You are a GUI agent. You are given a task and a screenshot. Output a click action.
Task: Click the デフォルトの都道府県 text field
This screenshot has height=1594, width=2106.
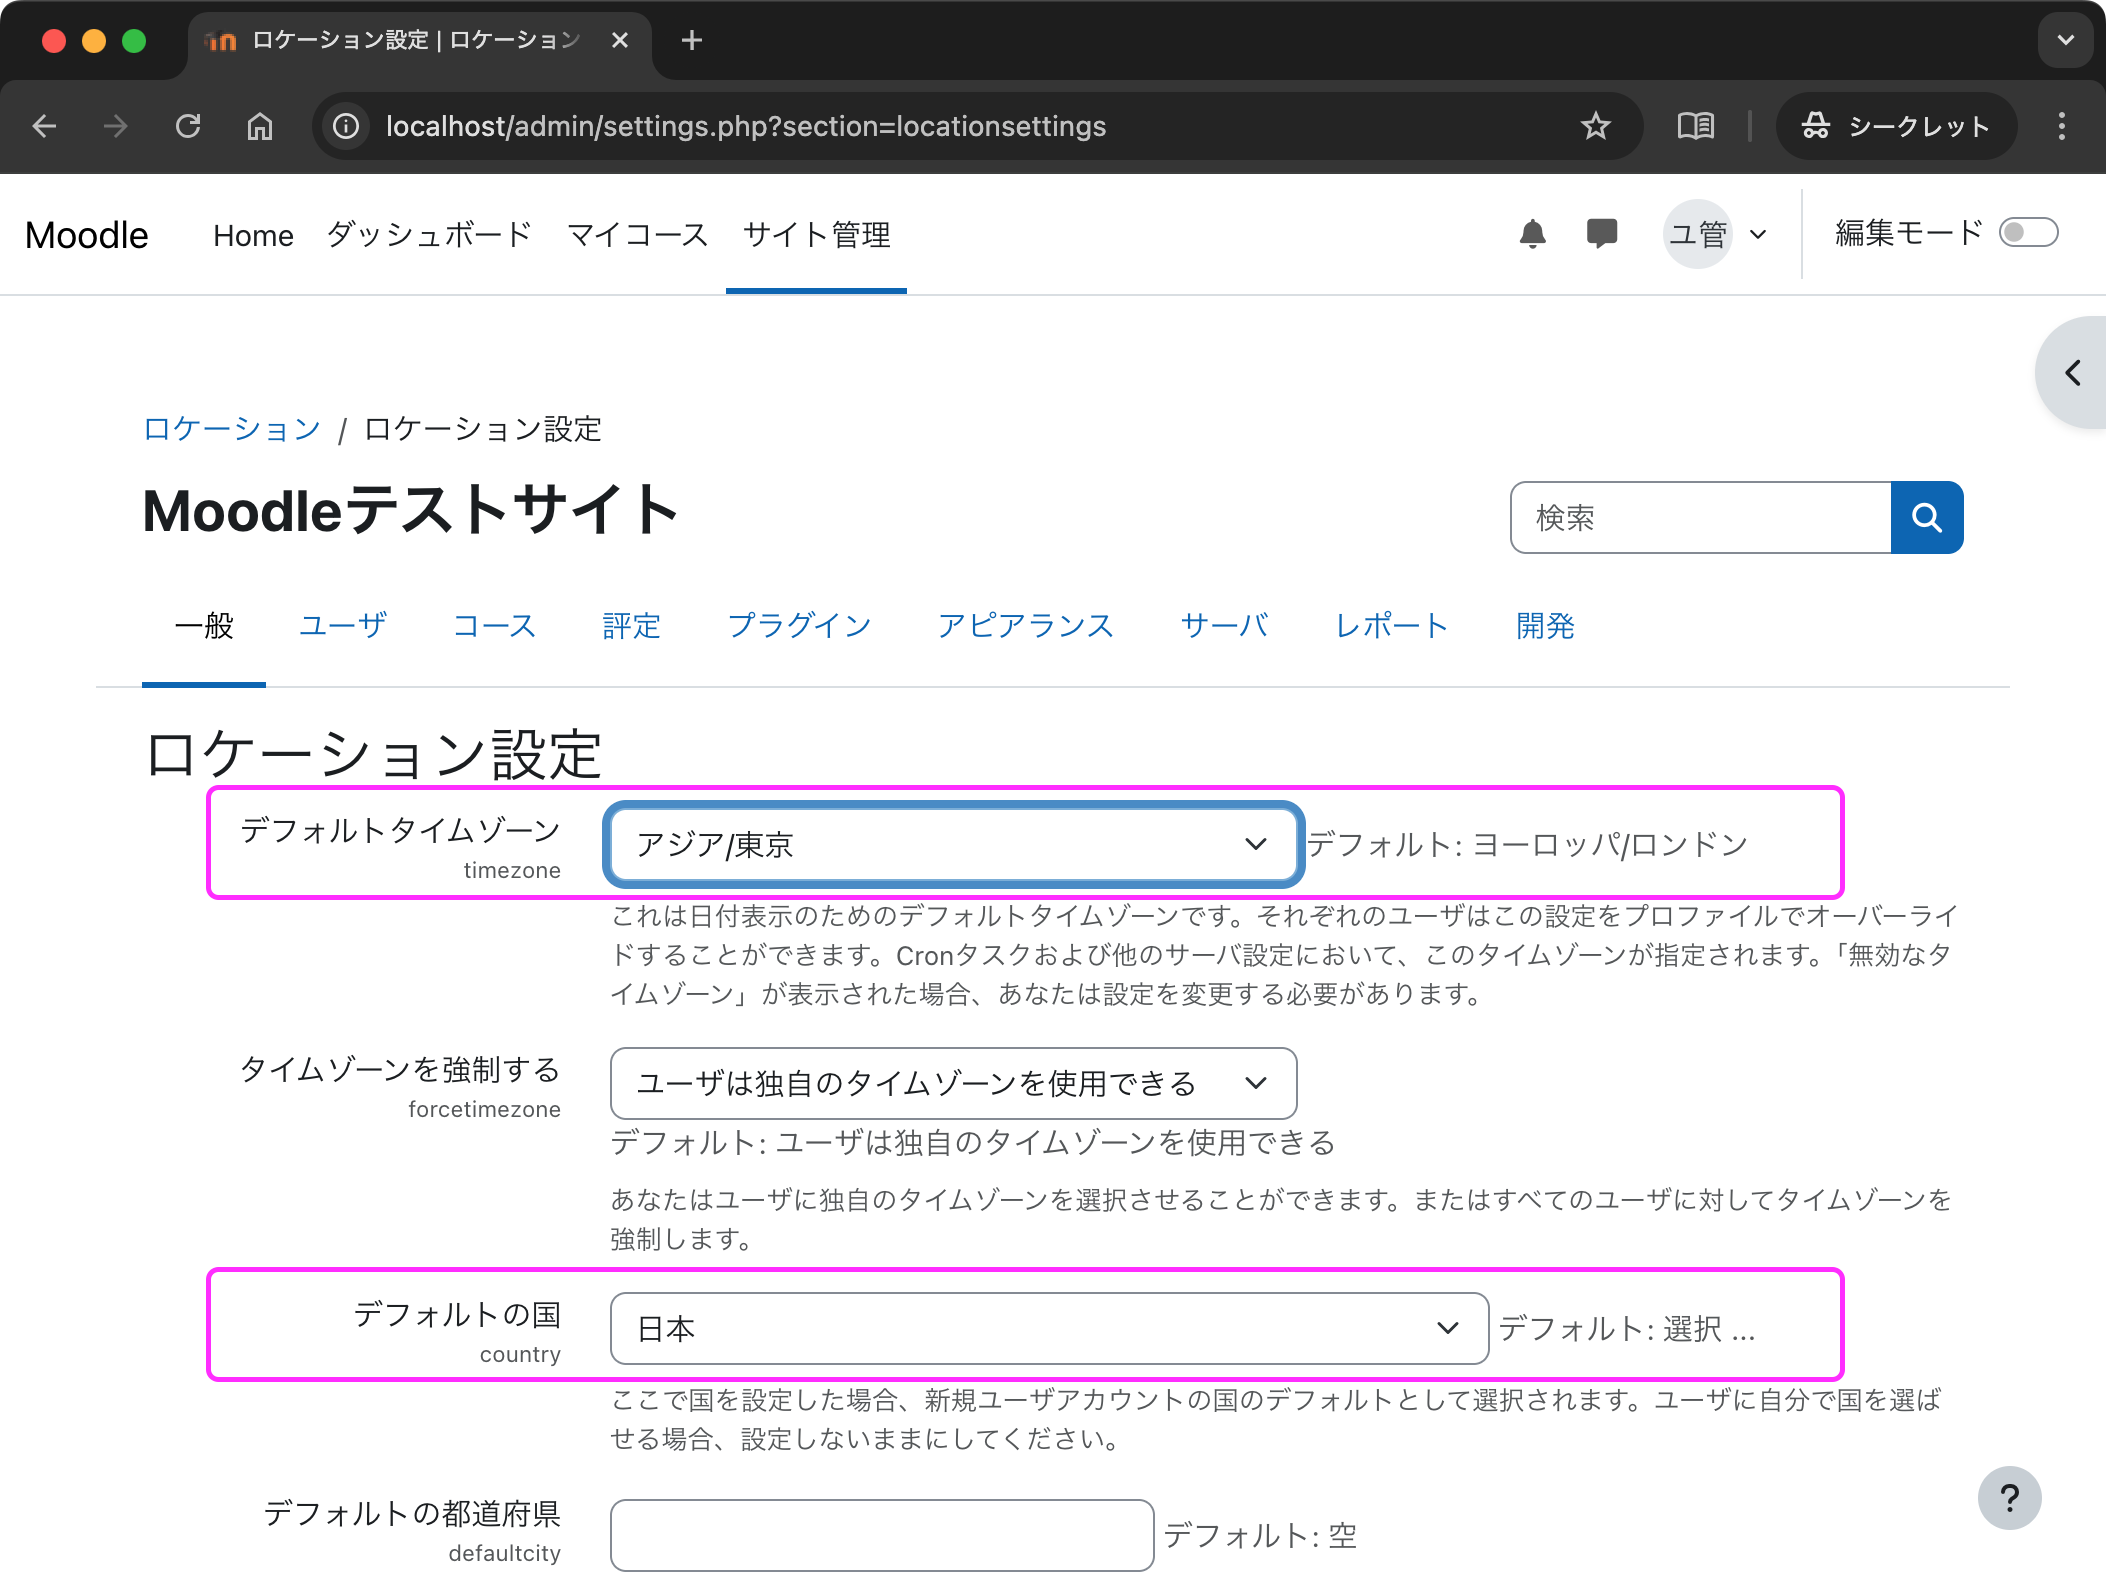[x=881, y=1534]
